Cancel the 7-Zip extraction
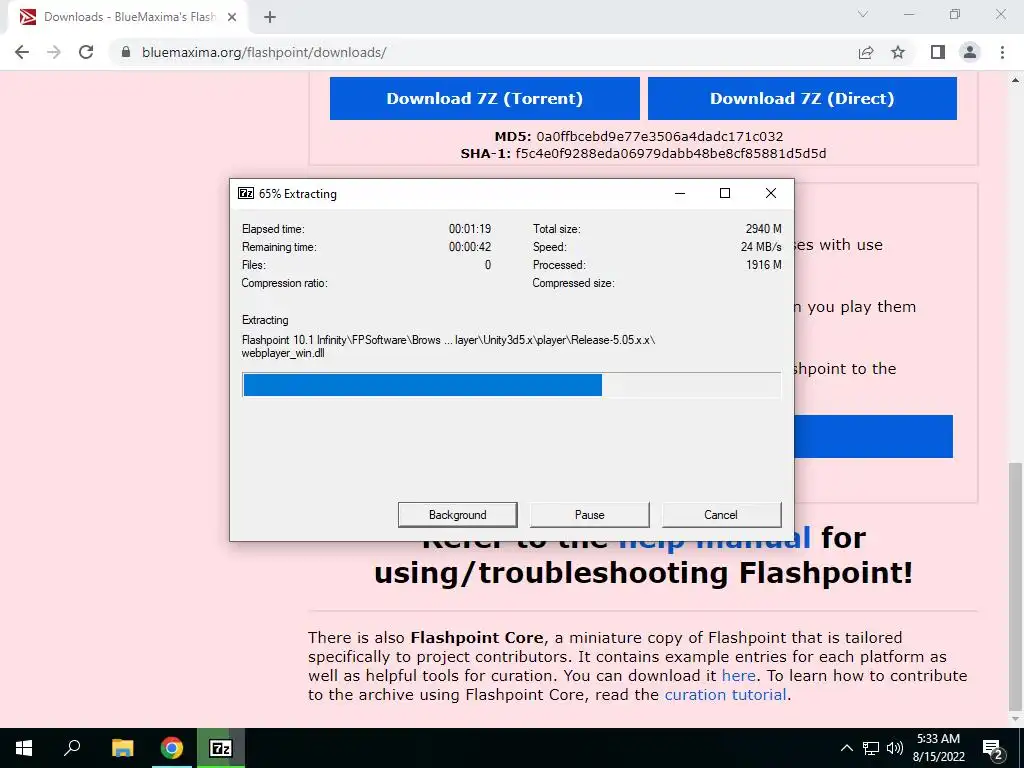 point(721,515)
